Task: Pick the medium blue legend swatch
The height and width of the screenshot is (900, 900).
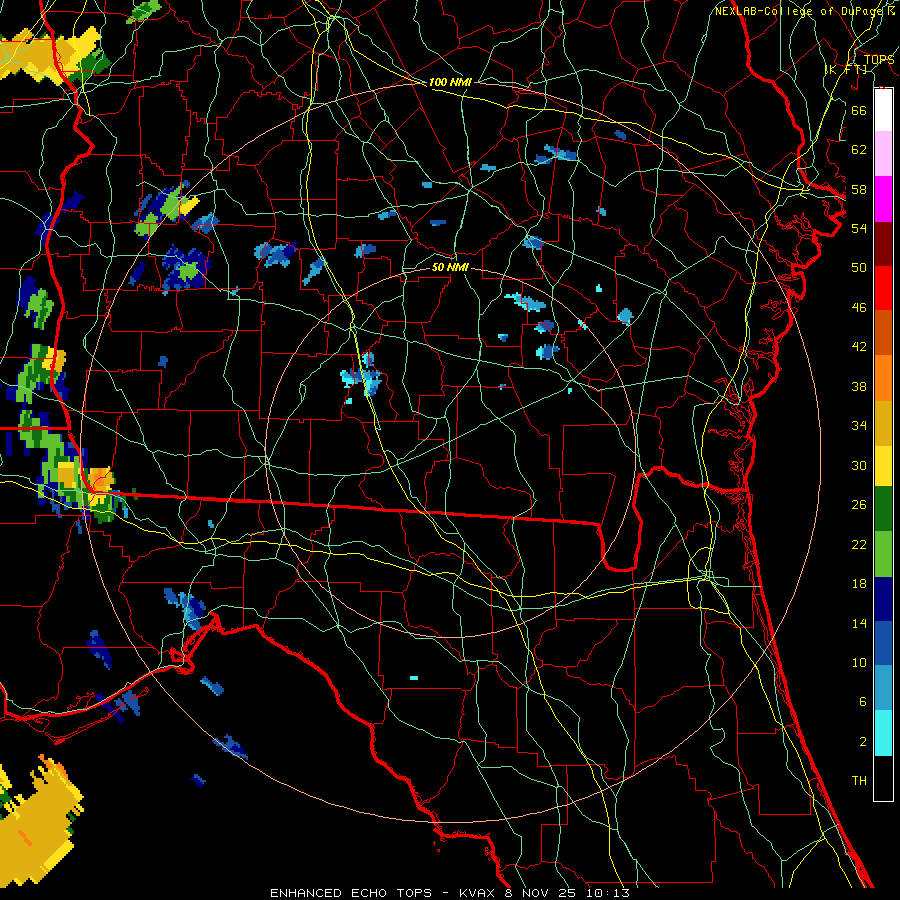Action: click(x=883, y=643)
